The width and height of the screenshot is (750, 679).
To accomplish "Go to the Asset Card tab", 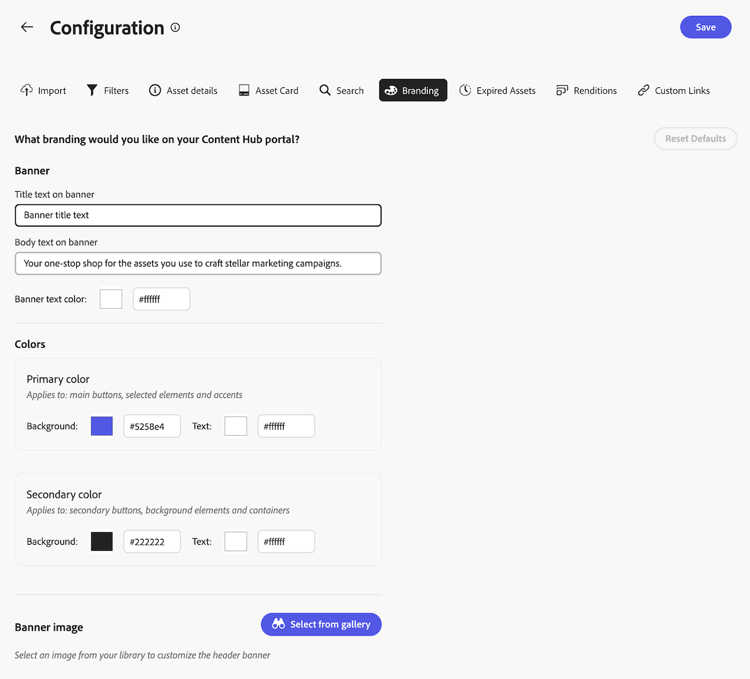I will [268, 90].
